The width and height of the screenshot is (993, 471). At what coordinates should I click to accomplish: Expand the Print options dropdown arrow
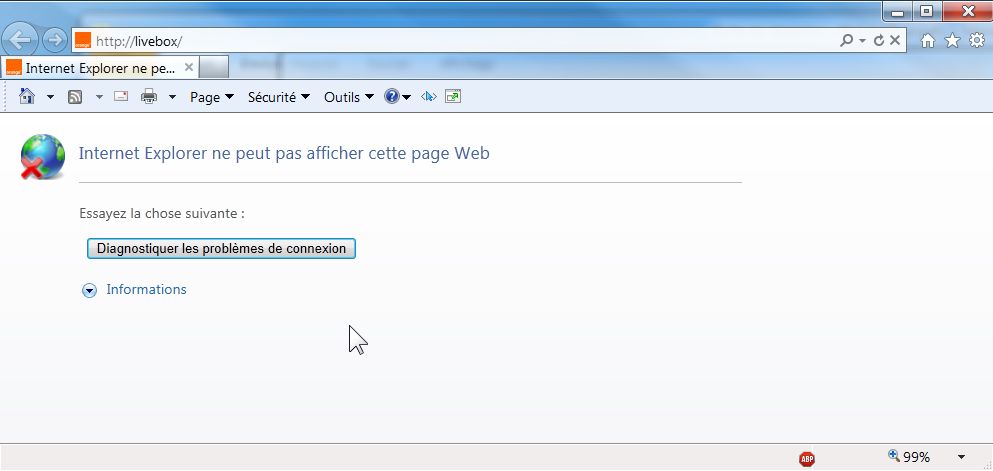(x=172, y=97)
